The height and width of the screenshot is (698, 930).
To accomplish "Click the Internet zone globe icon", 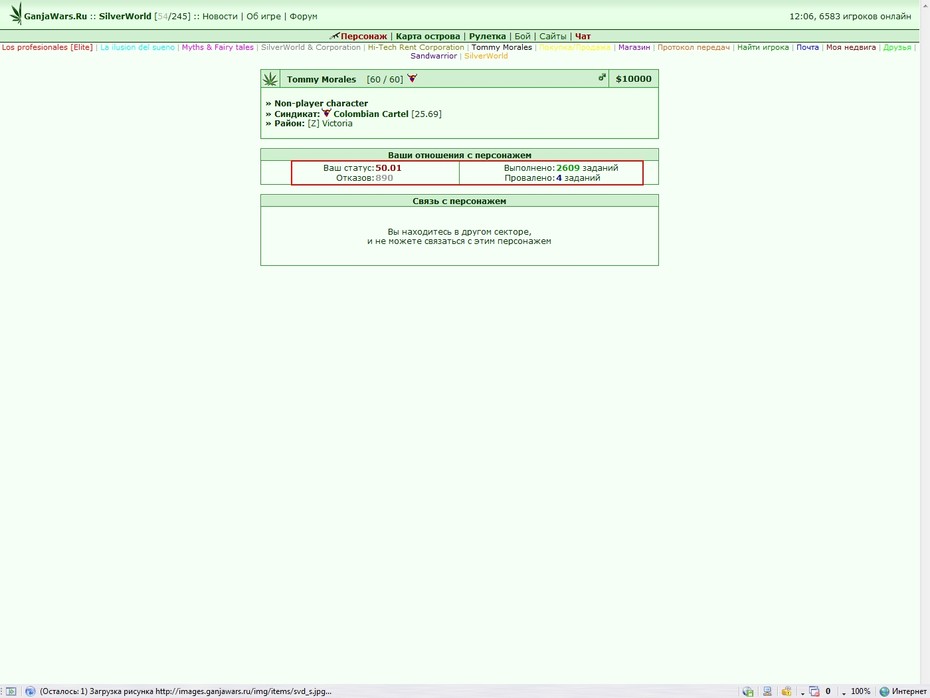I will 884,691.
